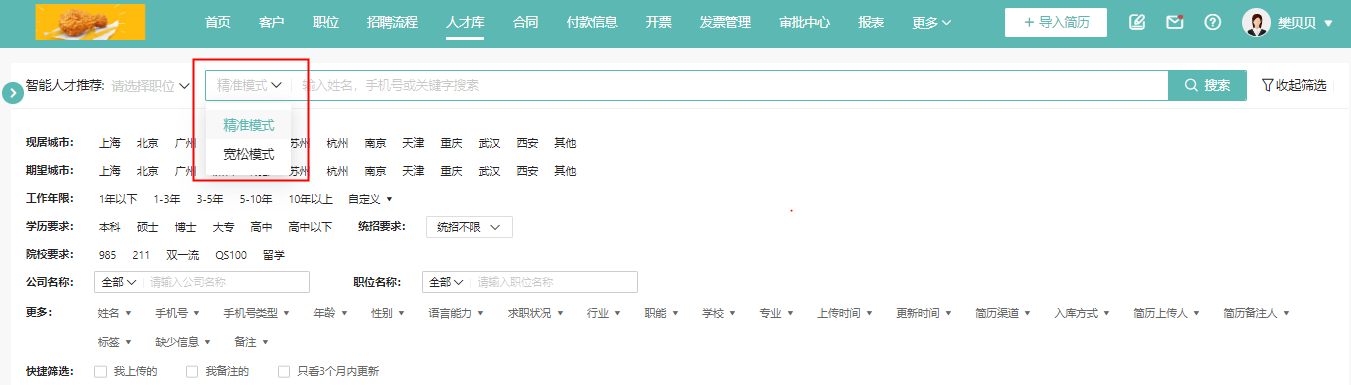Select 3-5年 work experience
The height and width of the screenshot is (385, 1351).
[x=210, y=199]
